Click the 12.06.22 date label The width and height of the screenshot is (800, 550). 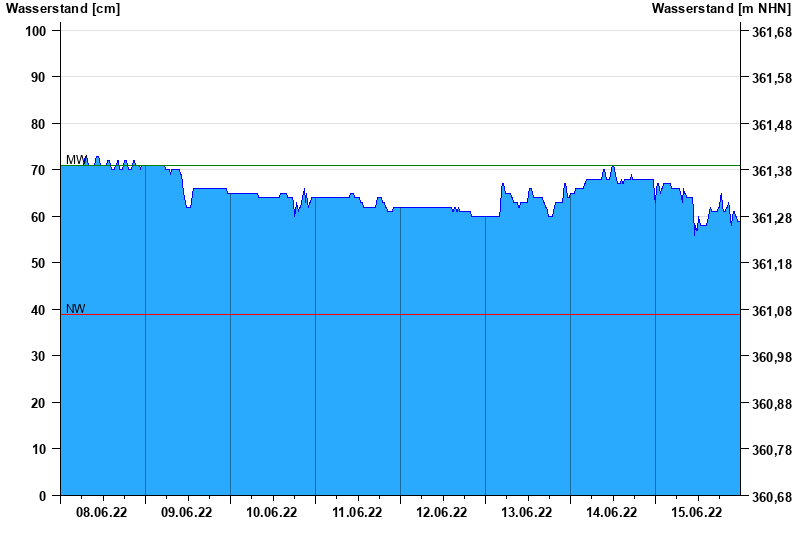click(441, 512)
